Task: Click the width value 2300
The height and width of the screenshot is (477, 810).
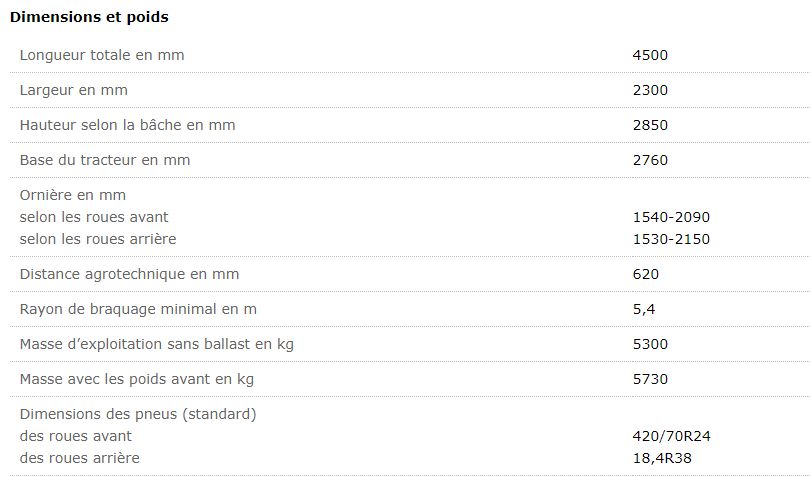Action: coord(650,90)
